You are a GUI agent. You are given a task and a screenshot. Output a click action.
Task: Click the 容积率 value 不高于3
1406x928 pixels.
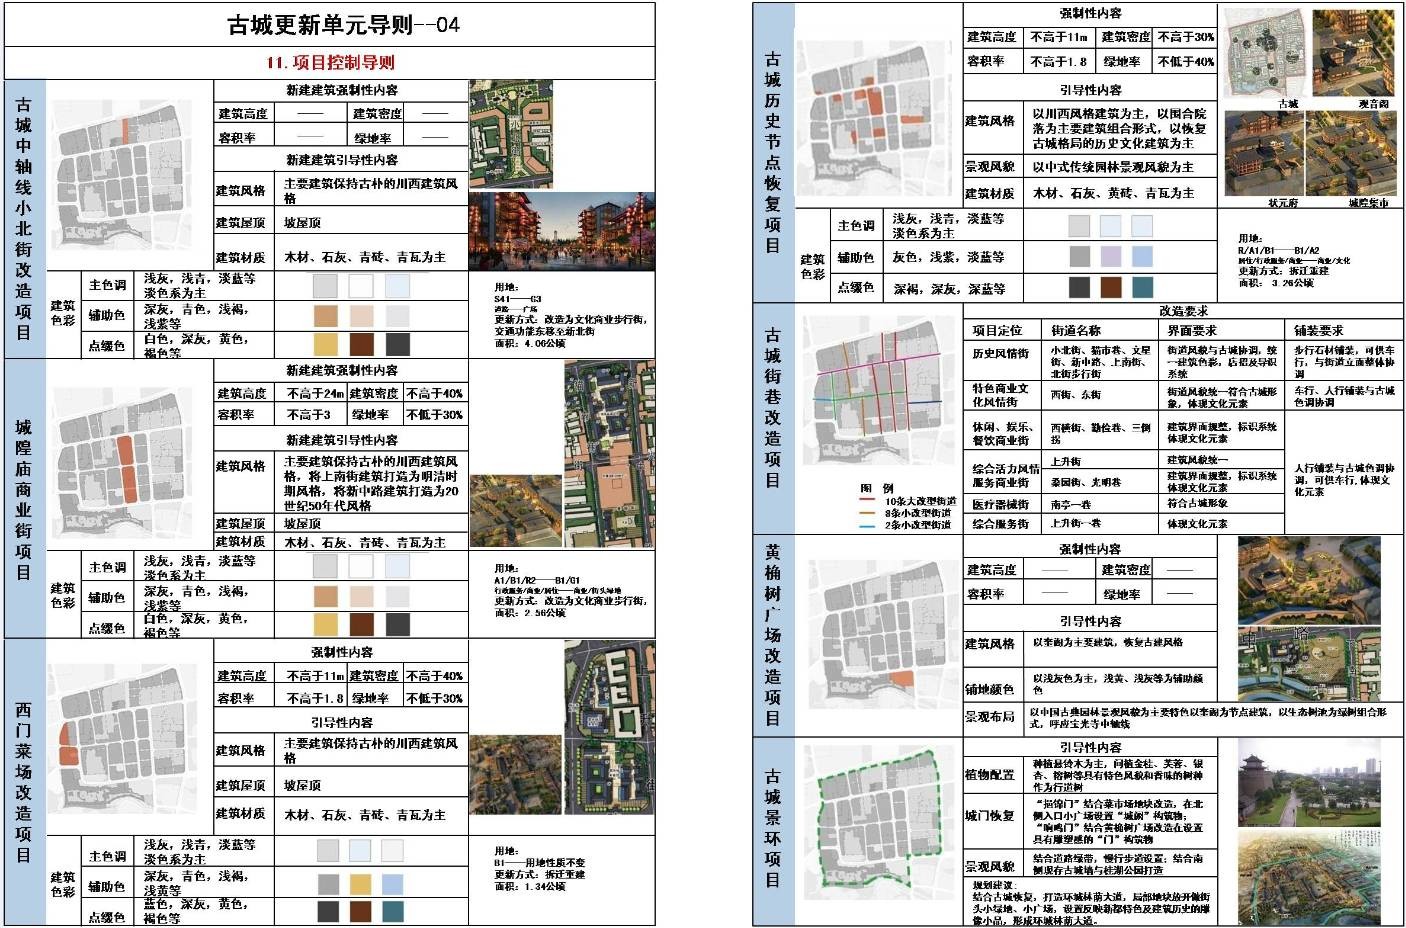308,414
